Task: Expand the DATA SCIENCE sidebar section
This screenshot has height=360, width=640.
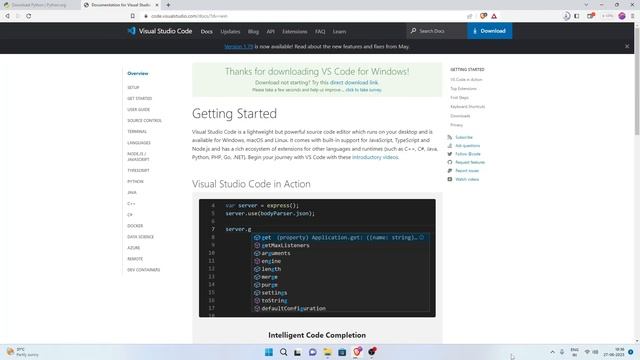Action: [140, 237]
